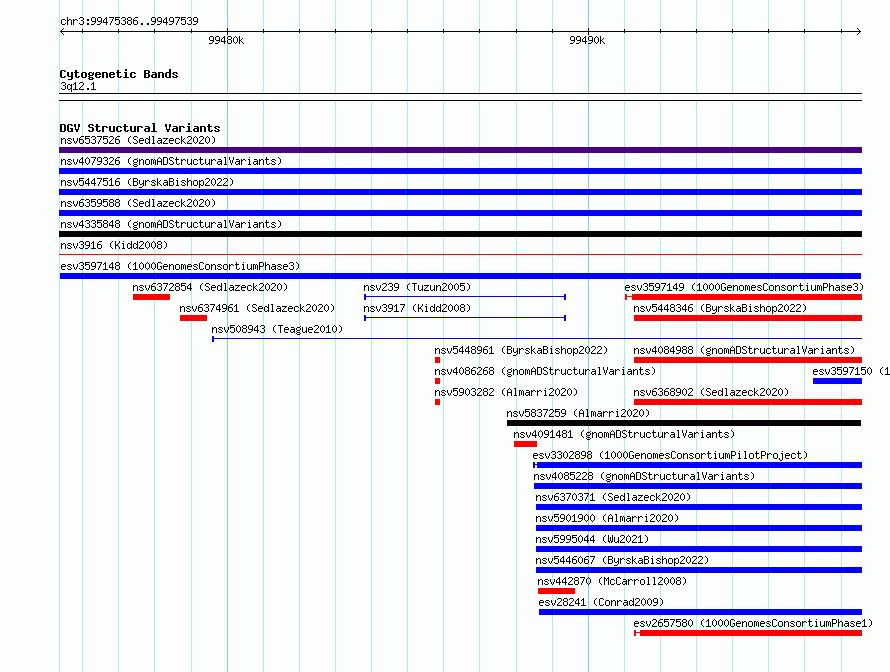Open nsv5903282 (Almarri2020) label
This screenshot has width=890, height=672.
pos(506,392)
